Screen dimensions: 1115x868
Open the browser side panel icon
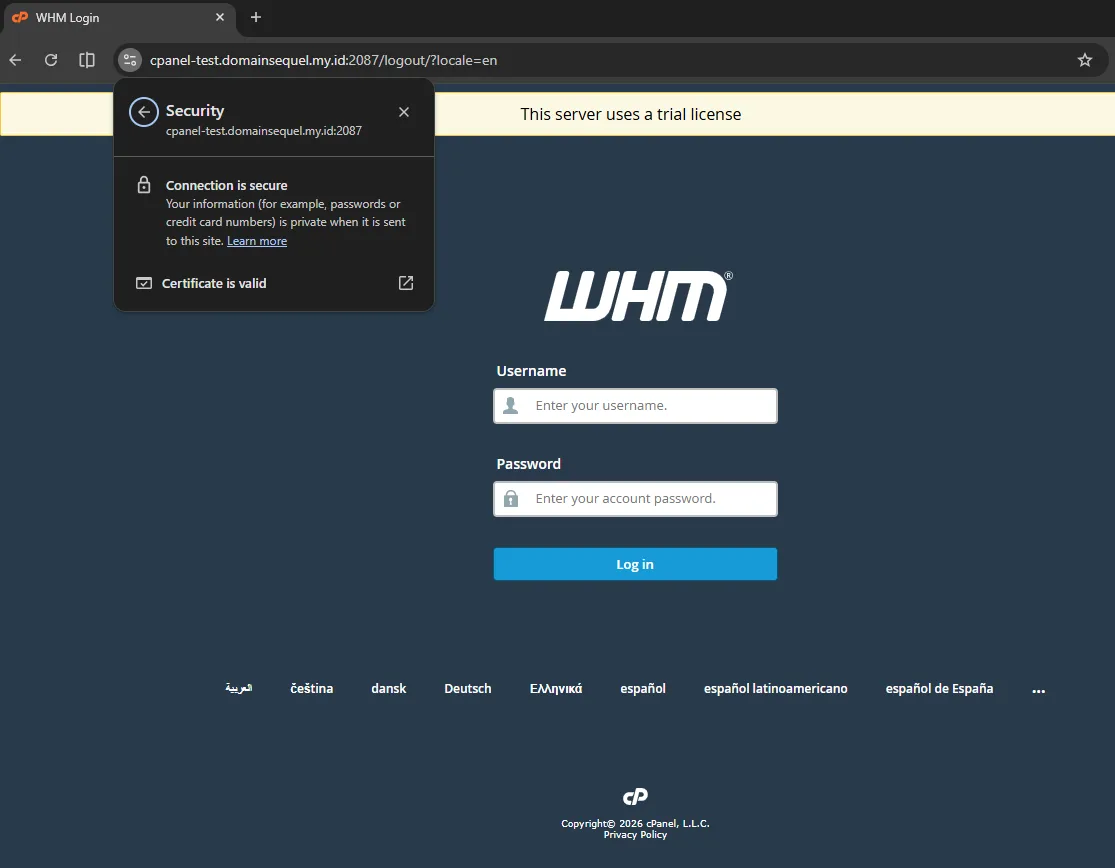click(87, 60)
